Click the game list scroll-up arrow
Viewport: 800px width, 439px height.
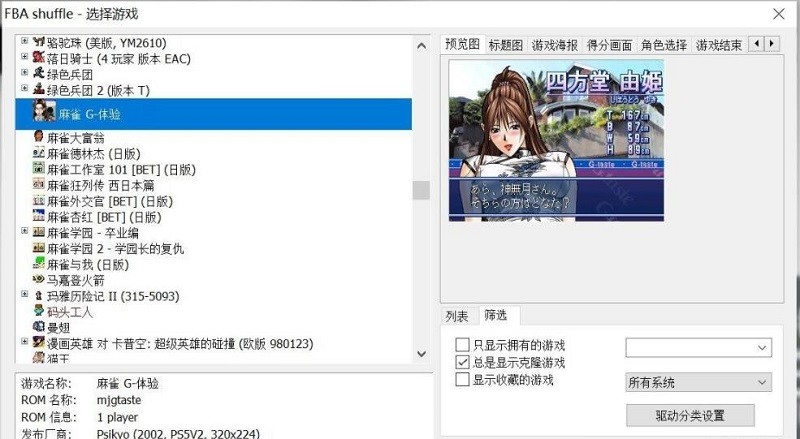[x=421, y=46]
